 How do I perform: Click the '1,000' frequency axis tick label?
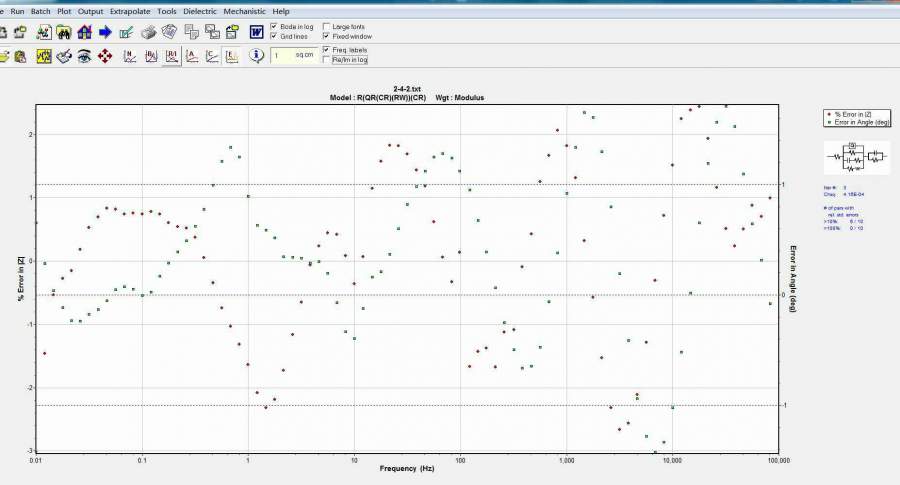click(x=567, y=460)
